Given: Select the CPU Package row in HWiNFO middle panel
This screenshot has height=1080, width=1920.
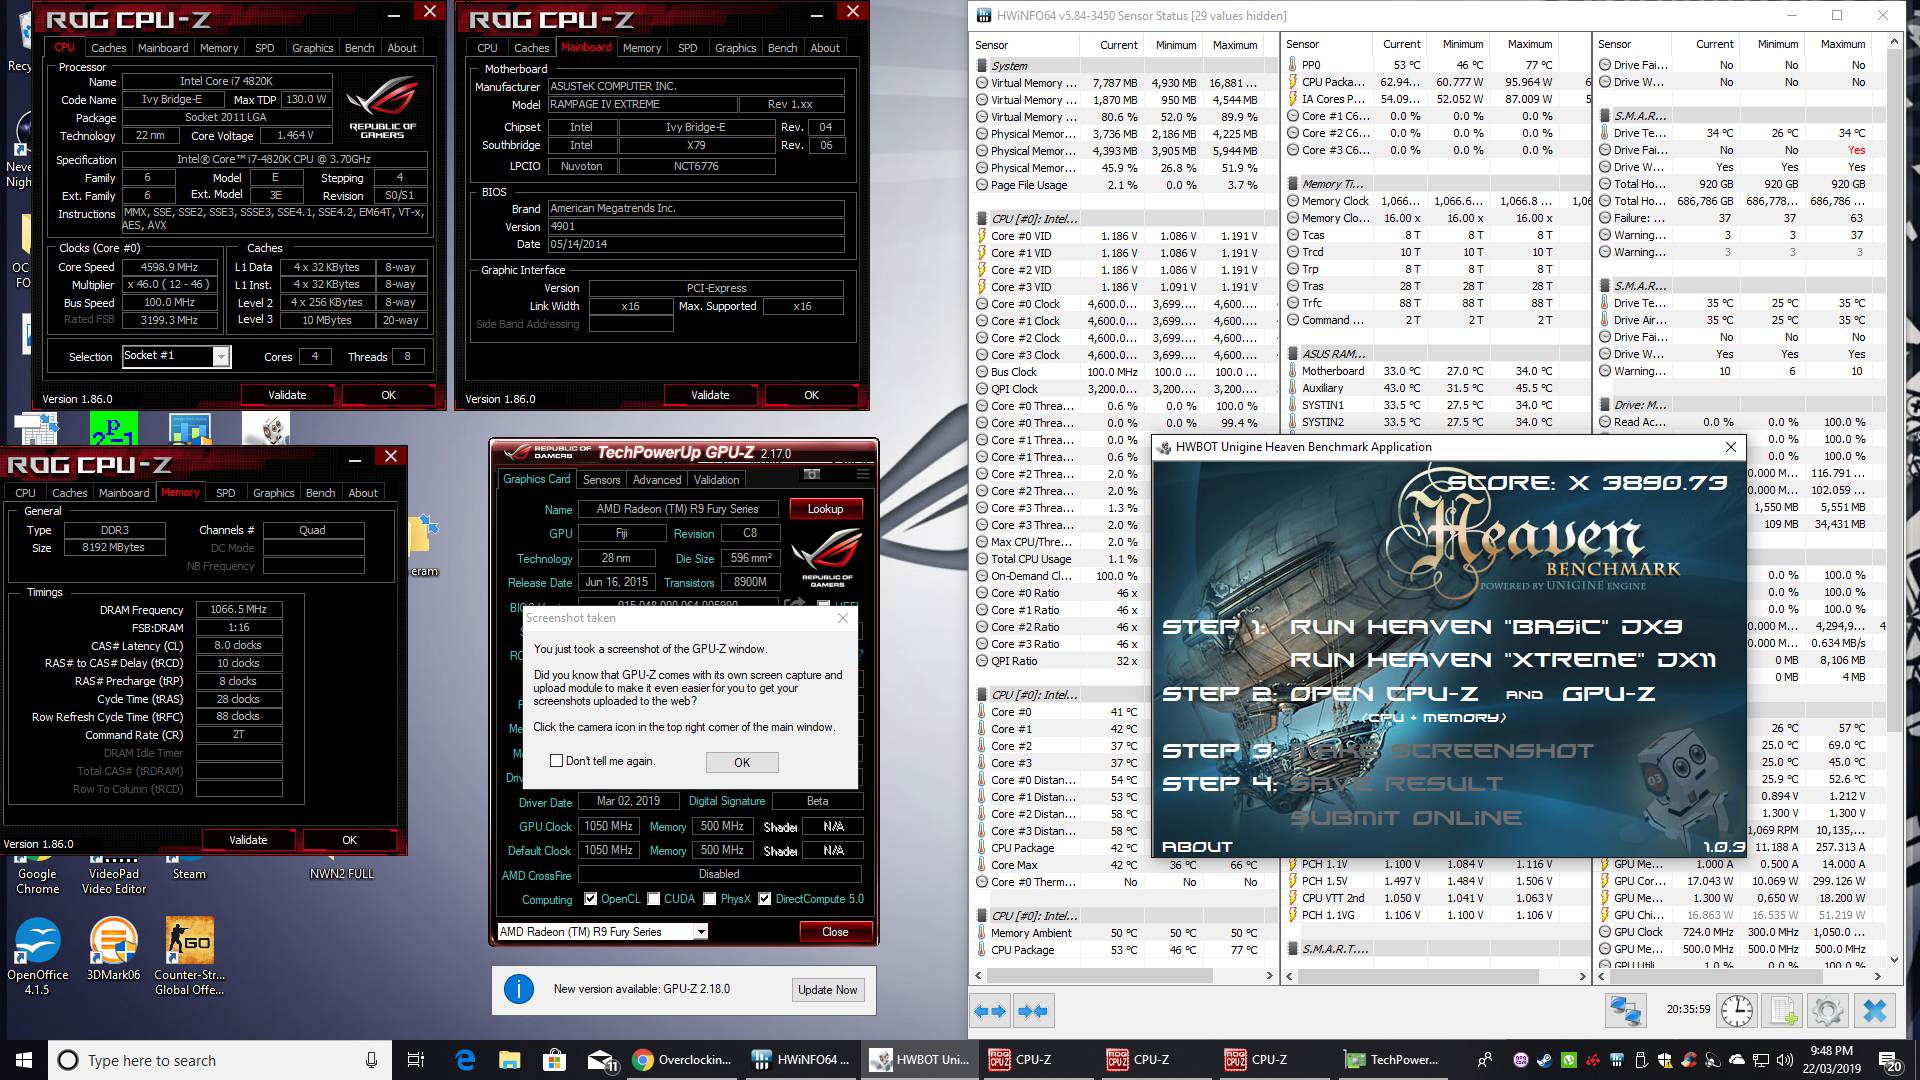Looking at the screenshot, I should pos(1435,82).
